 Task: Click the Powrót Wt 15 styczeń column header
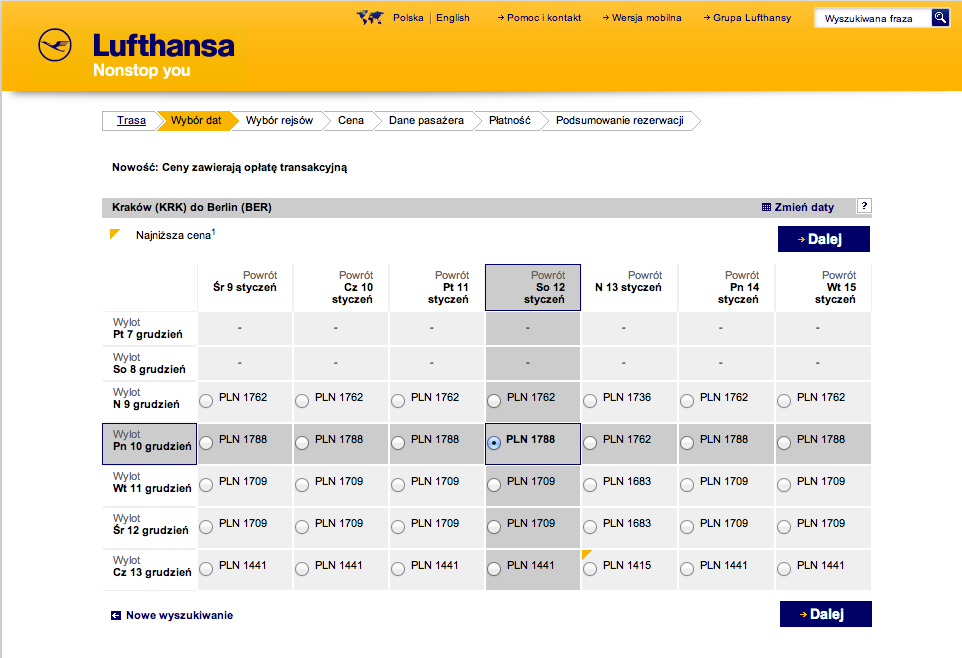pyautogui.click(x=823, y=287)
